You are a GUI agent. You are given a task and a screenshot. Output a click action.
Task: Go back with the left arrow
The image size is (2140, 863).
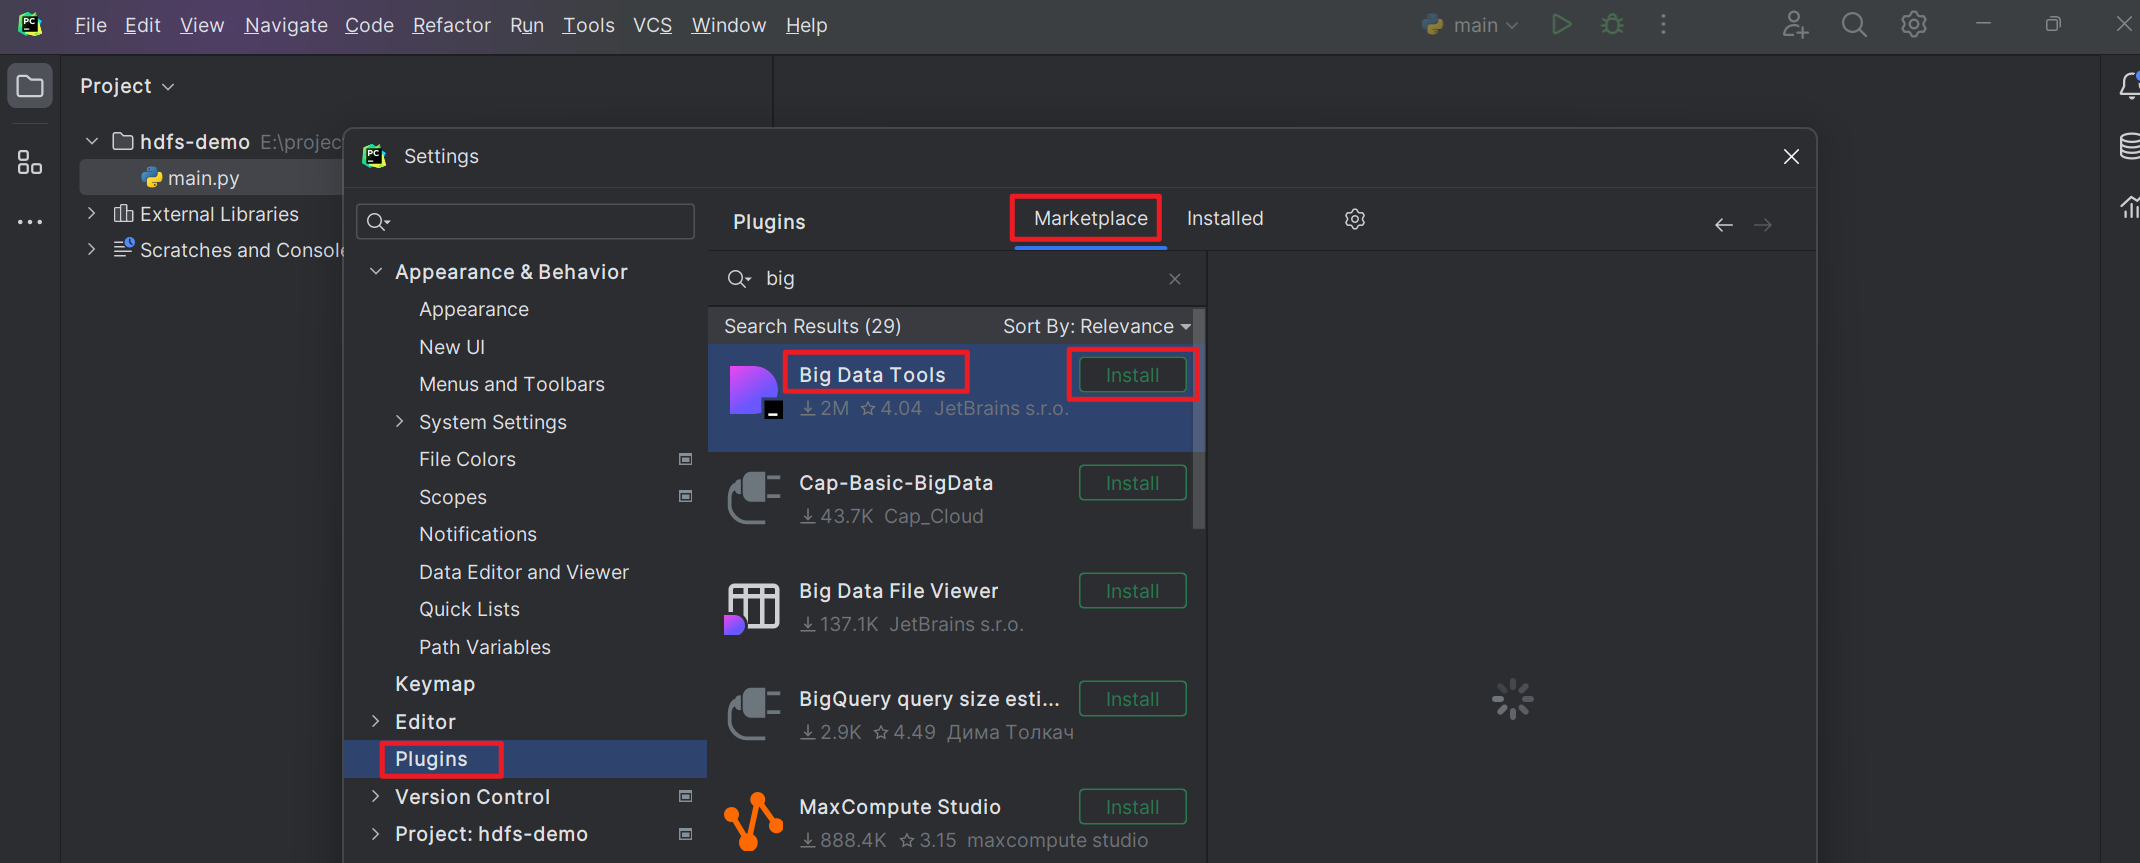point(1723,225)
